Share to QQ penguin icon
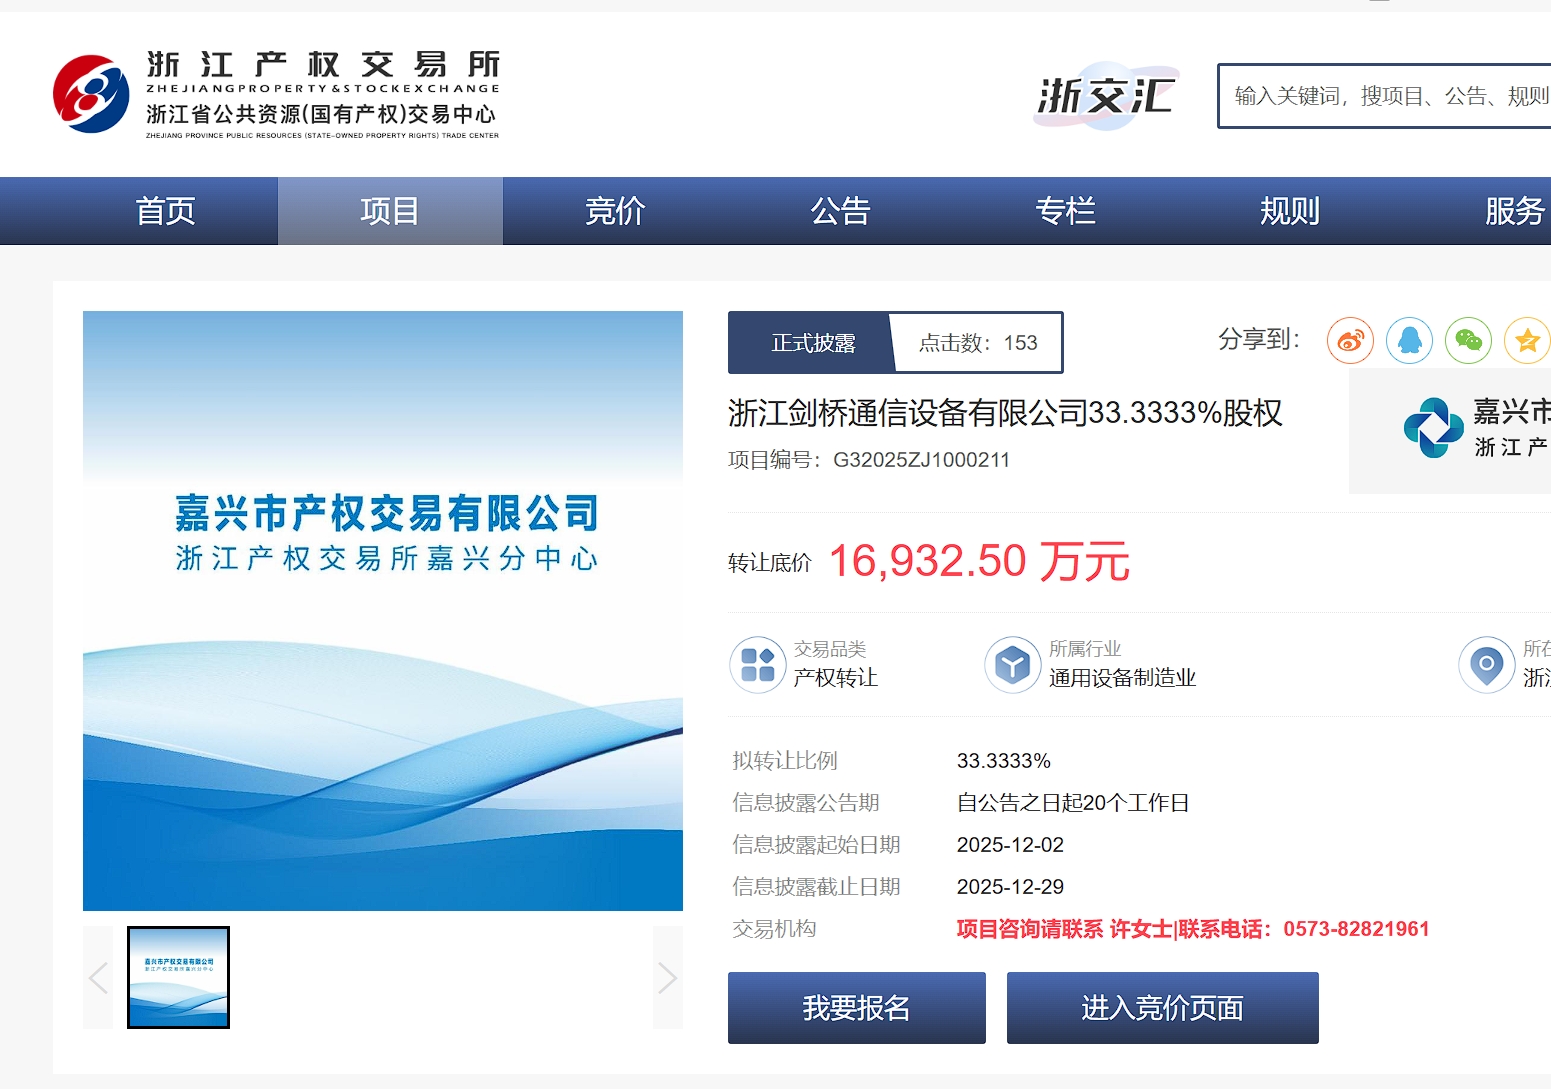1551x1089 pixels. point(1409,341)
